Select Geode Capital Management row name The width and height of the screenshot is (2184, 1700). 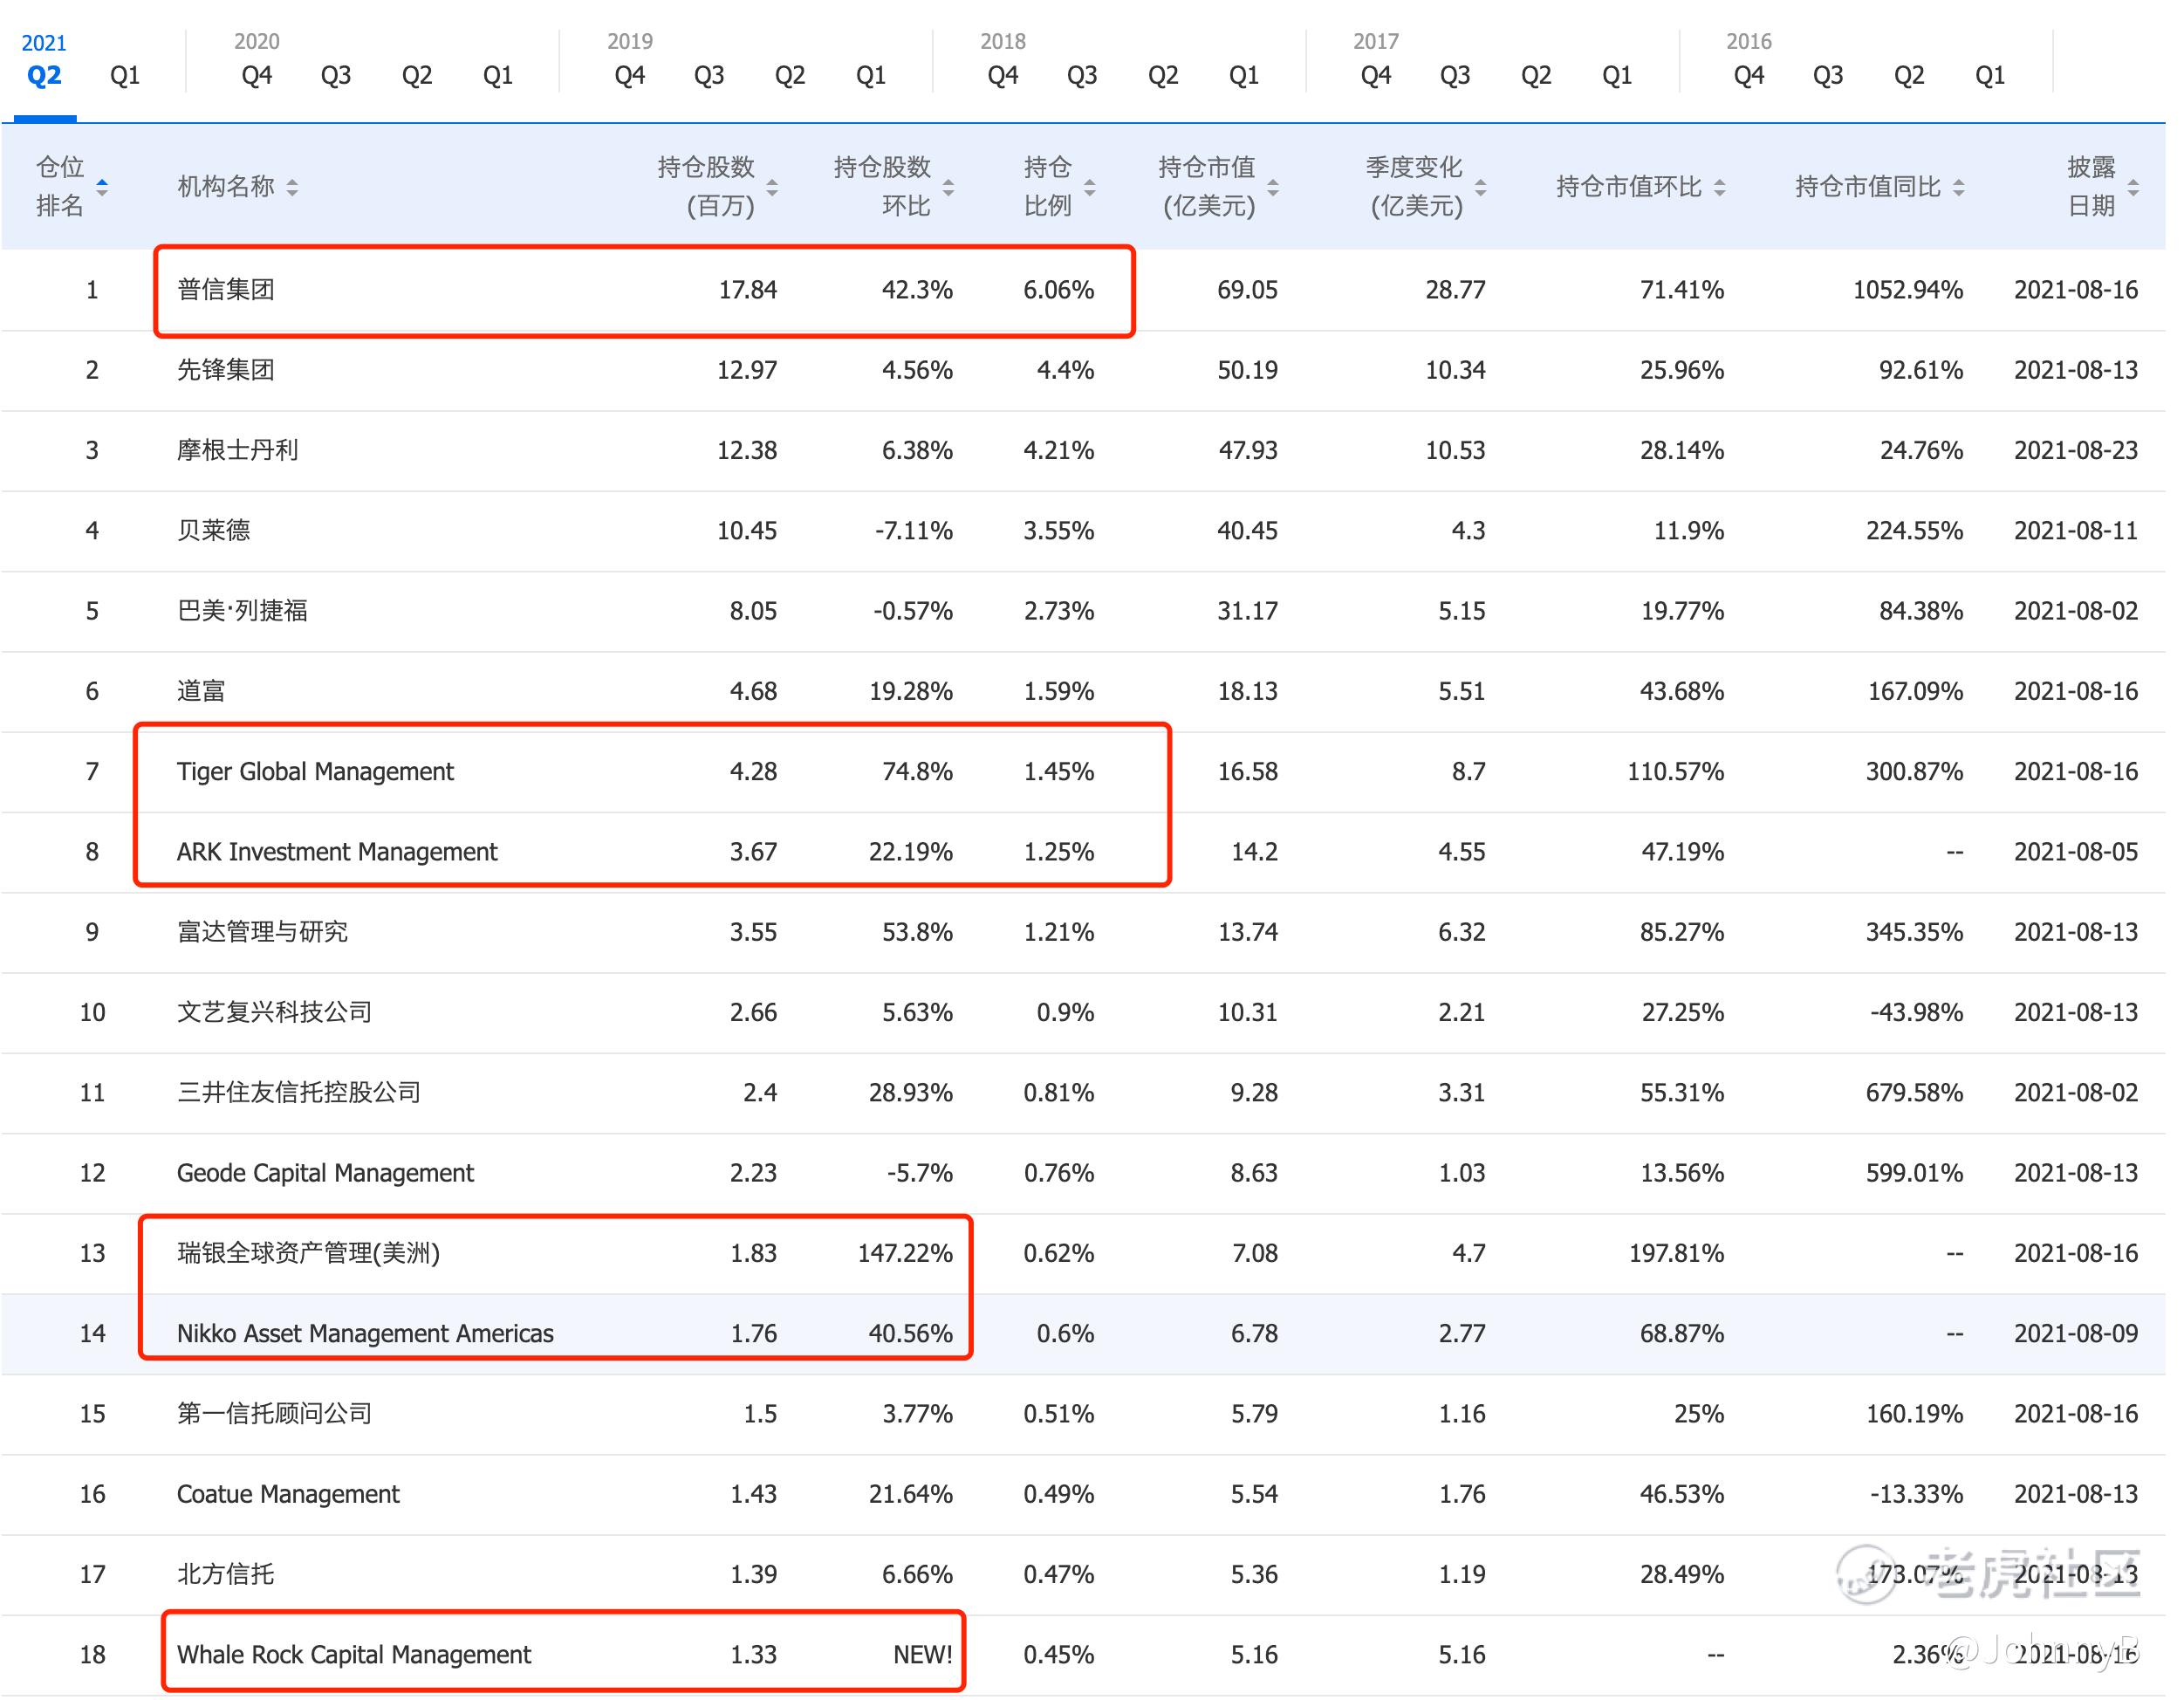pos(325,1173)
